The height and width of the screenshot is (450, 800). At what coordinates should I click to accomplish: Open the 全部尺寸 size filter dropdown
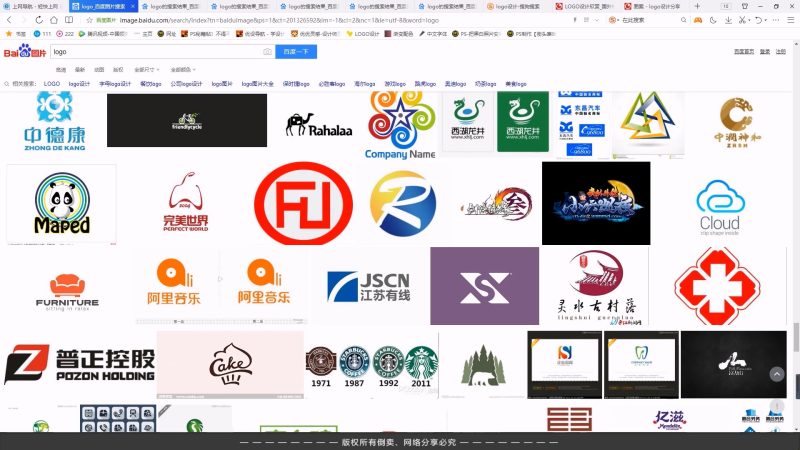147,70
